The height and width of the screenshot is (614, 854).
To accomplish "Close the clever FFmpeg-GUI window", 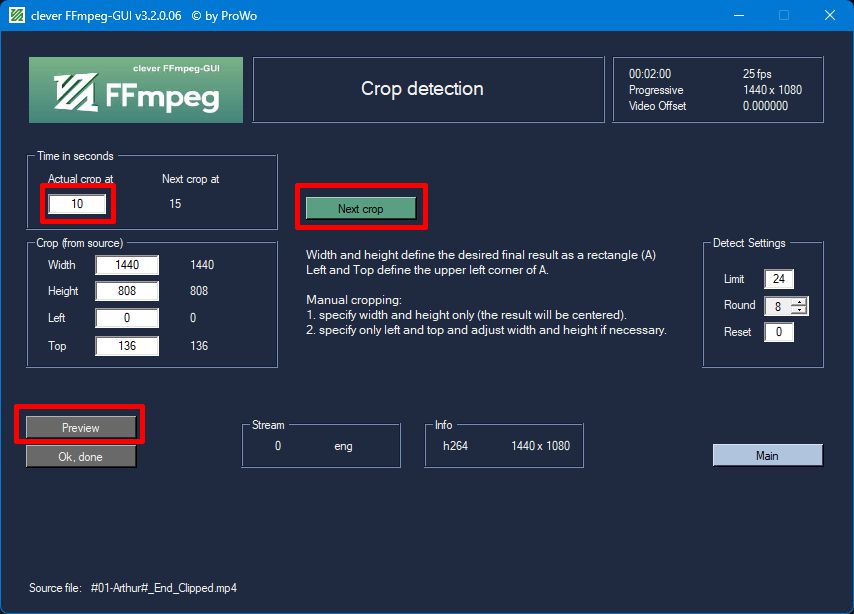I will (829, 15).
